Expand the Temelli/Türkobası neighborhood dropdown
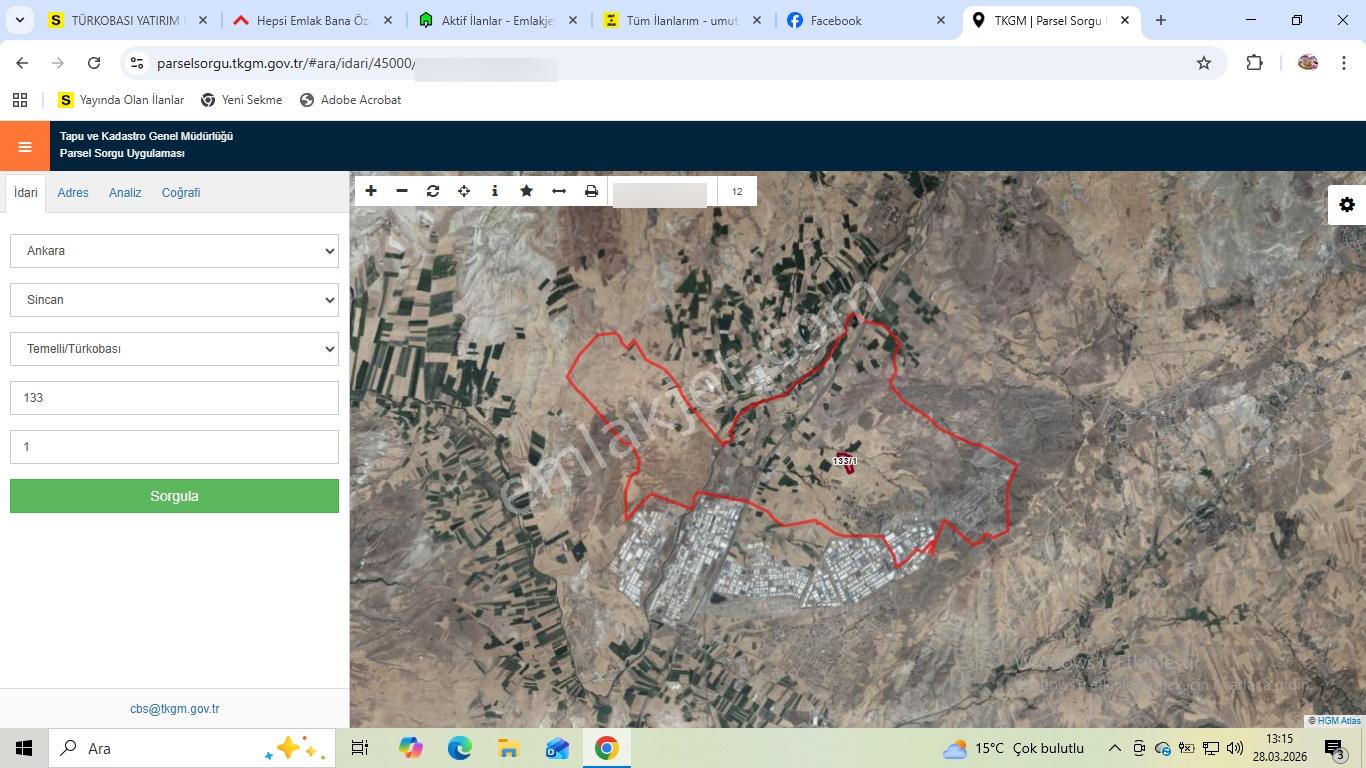1366x768 pixels. (174, 349)
